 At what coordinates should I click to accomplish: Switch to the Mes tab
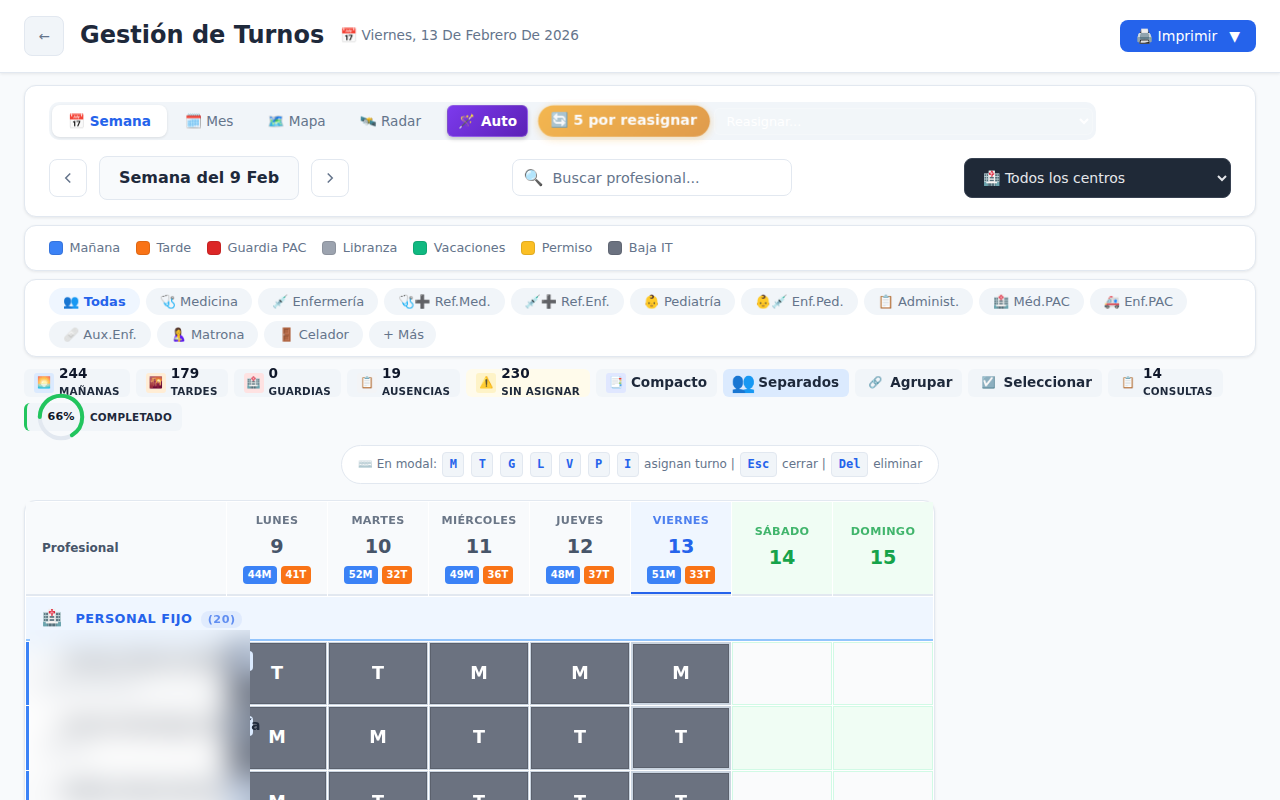210,120
